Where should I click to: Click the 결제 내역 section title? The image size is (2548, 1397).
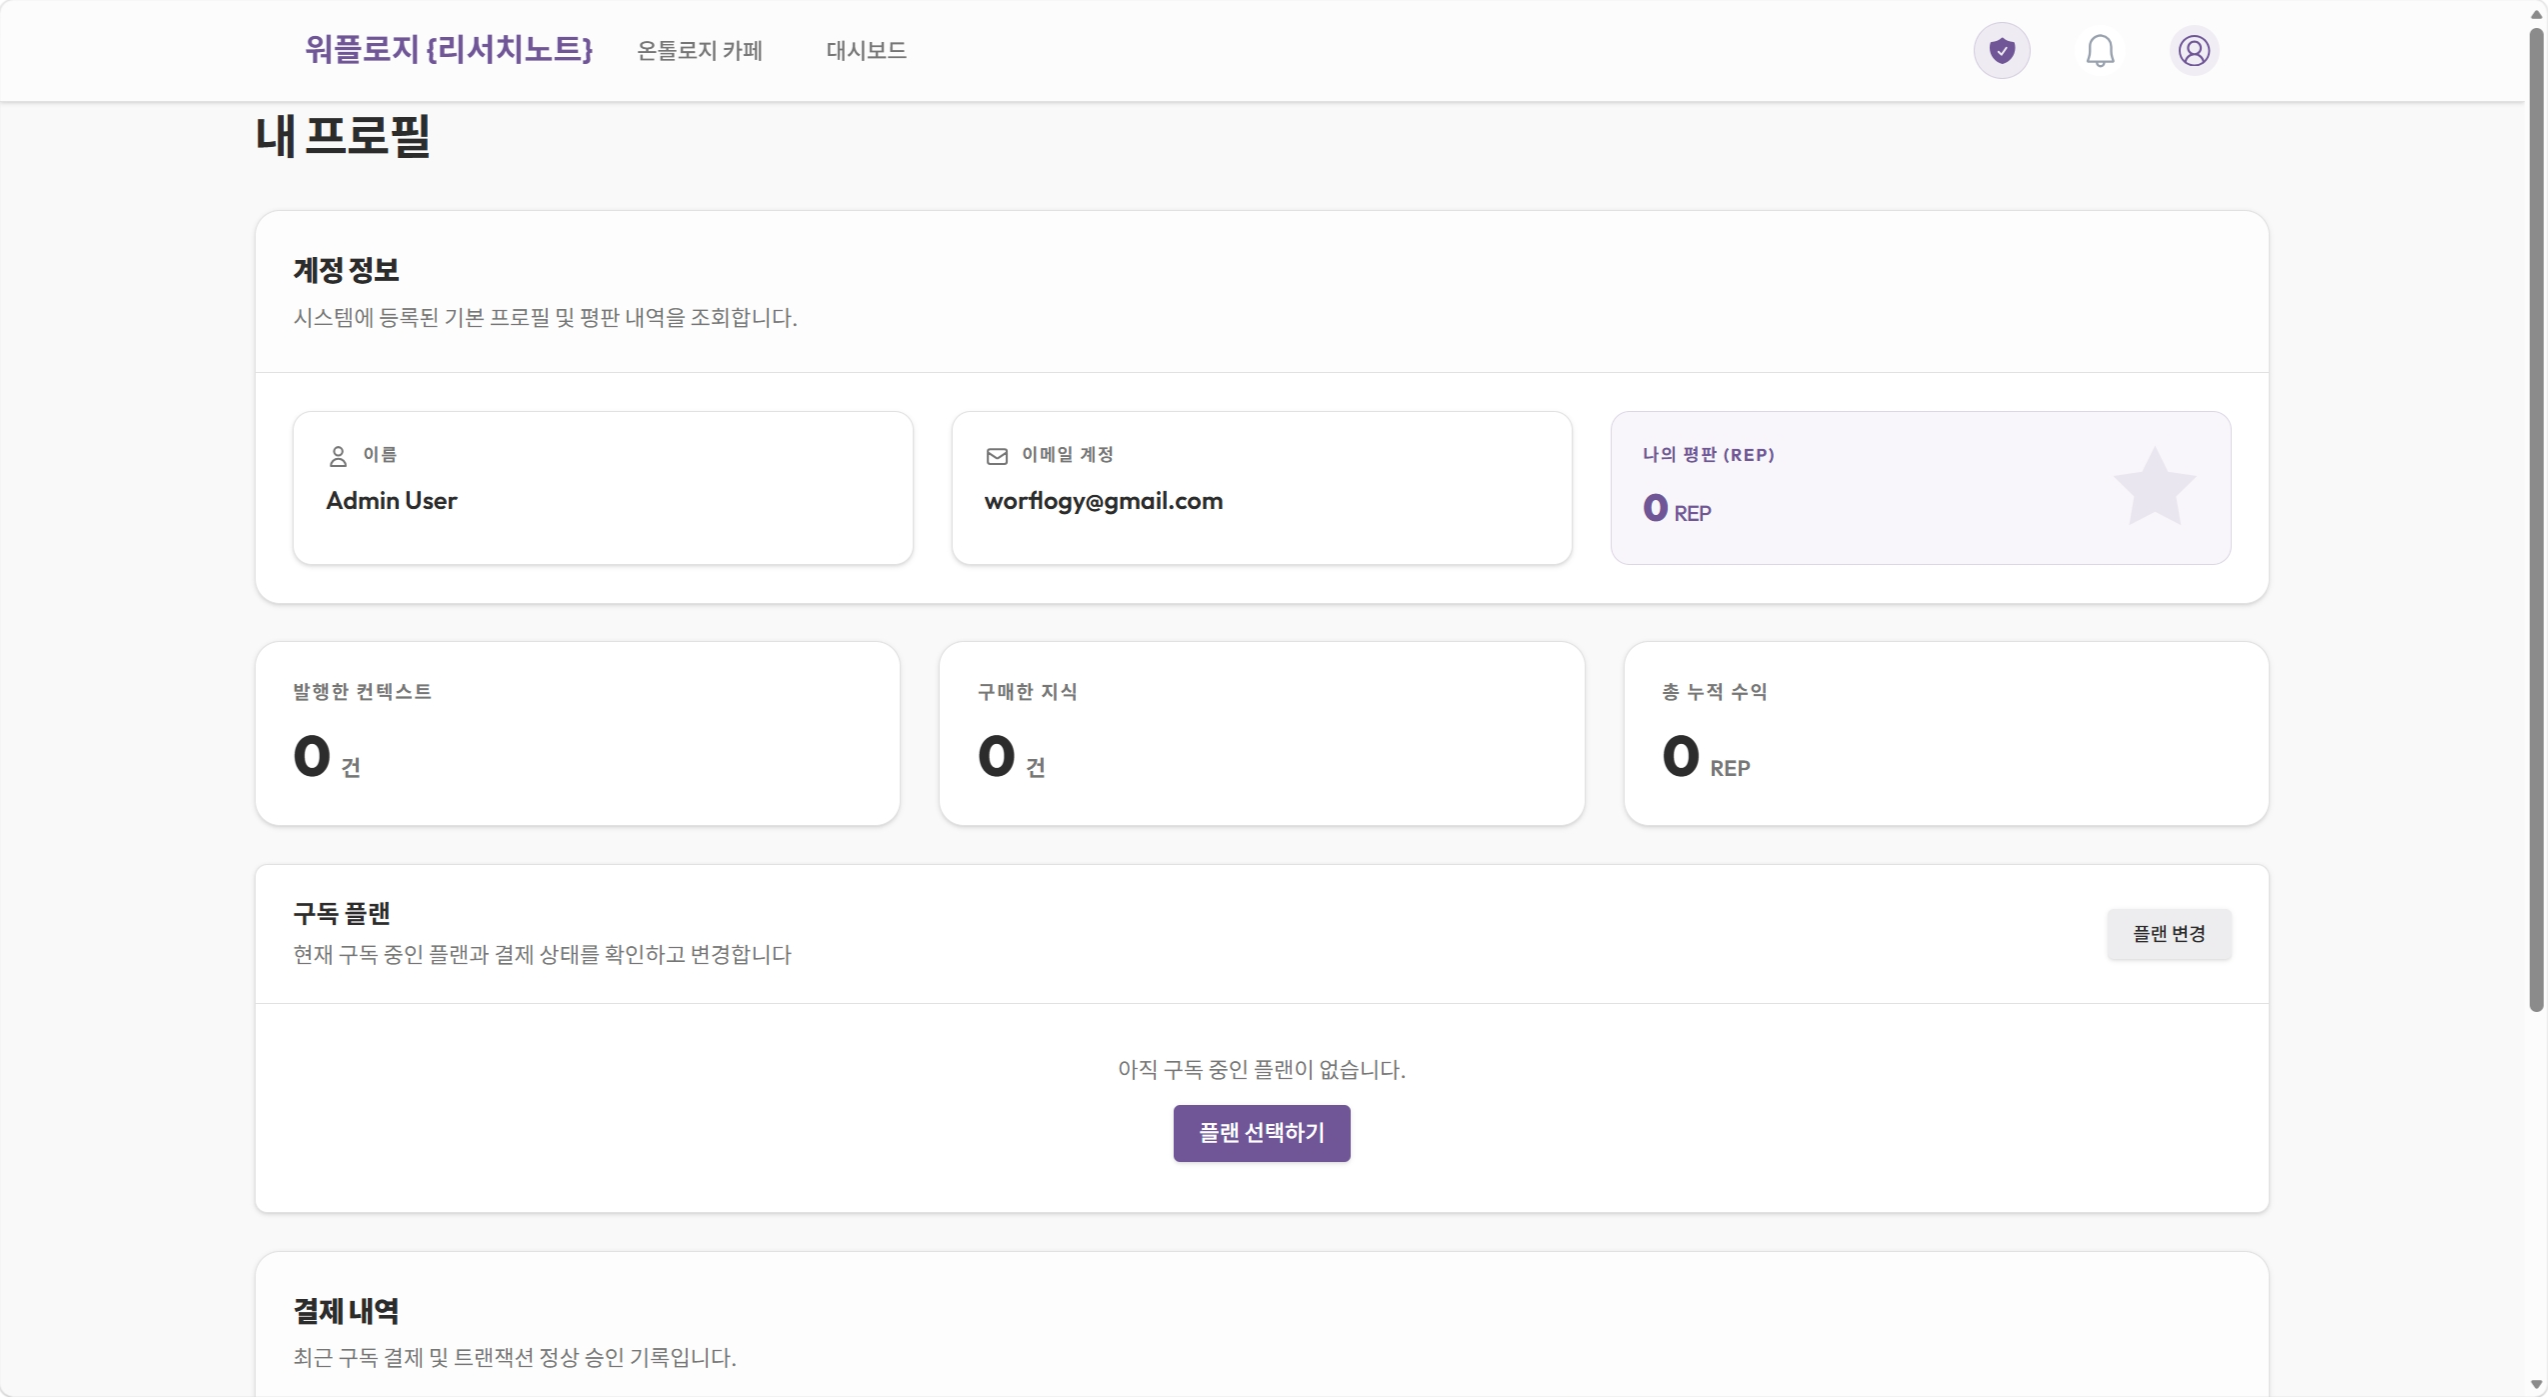[345, 1311]
